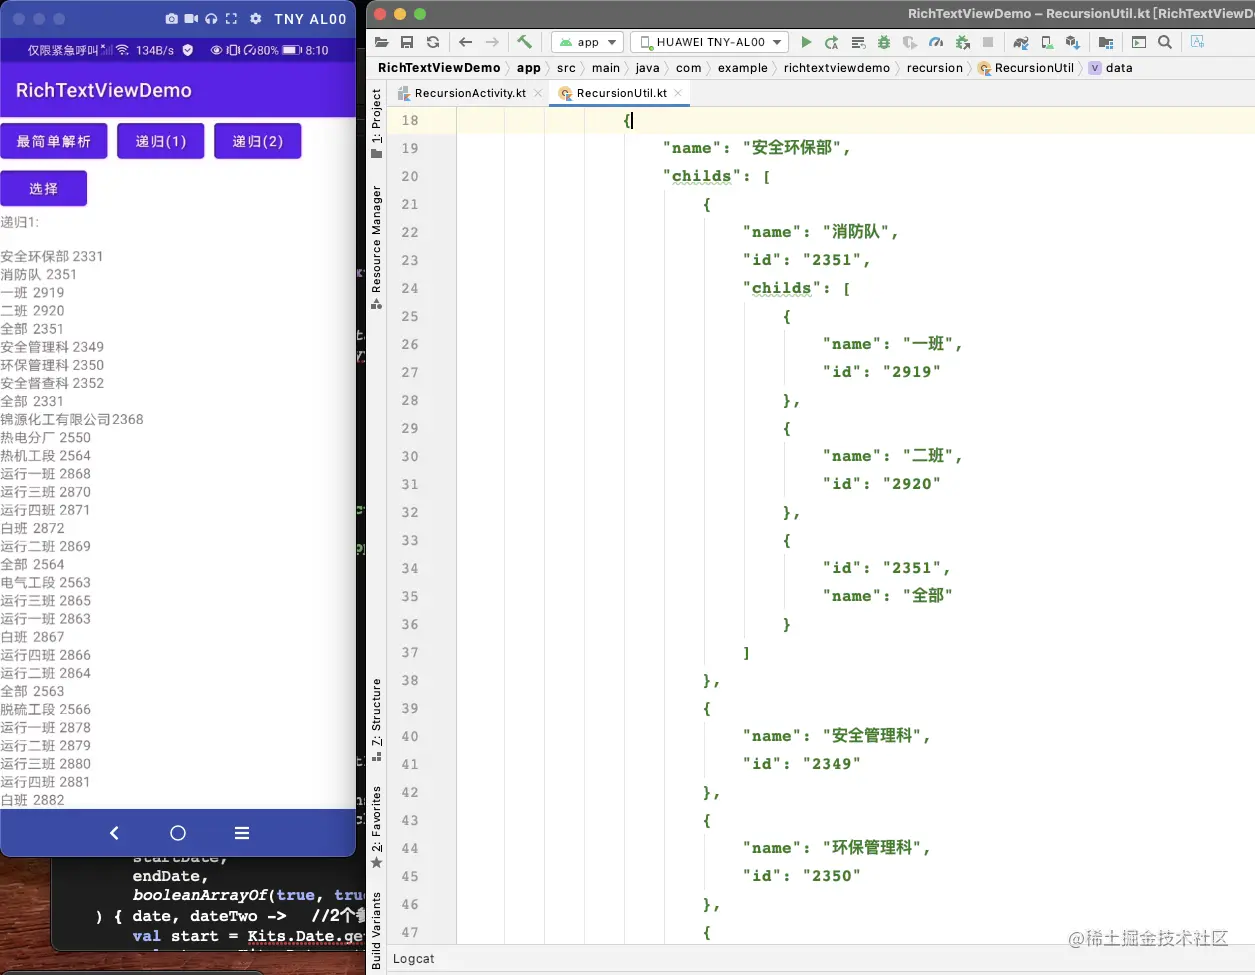Click the first "childs" key on line 20
This screenshot has width=1255, height=975.
point(704,176)
